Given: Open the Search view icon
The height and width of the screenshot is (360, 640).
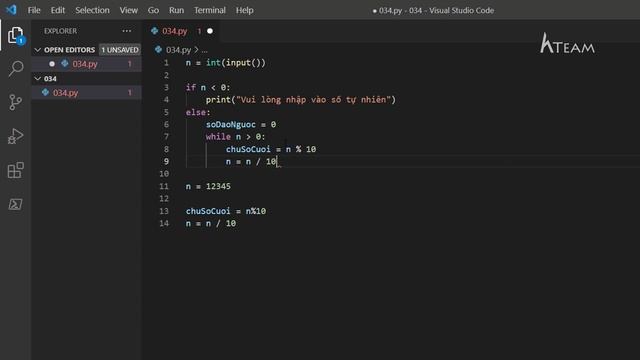Looking at the screenshot, I should tap(16, 69).
